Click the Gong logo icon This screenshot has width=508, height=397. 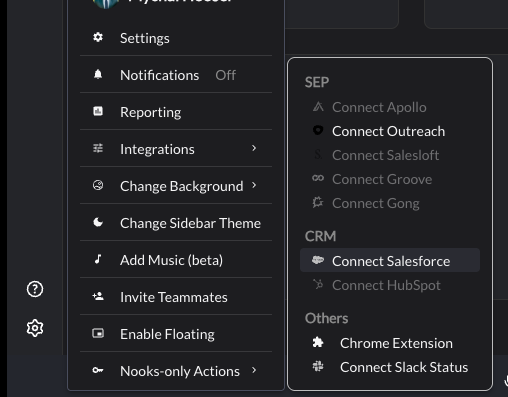pos(318,202)
